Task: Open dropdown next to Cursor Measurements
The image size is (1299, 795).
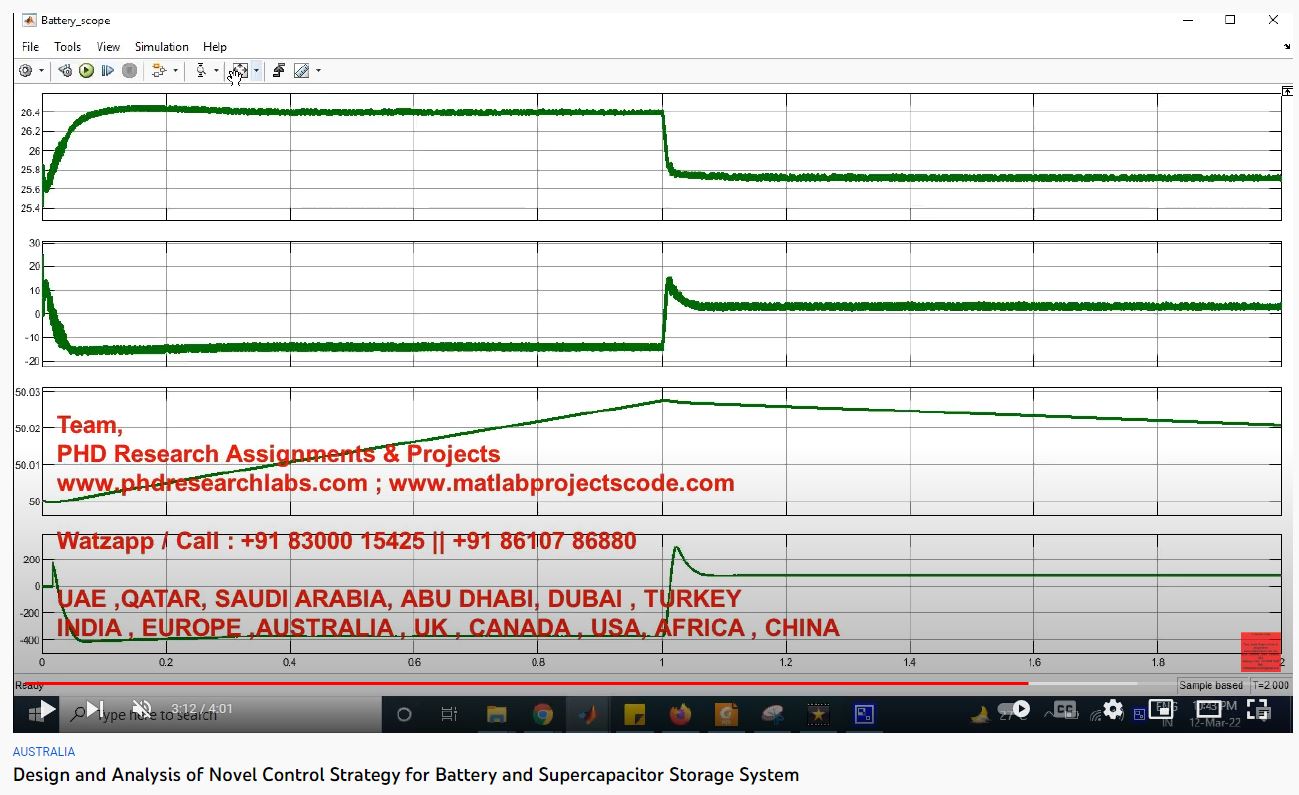Action: pyautogui.click(x=318, y=71)
